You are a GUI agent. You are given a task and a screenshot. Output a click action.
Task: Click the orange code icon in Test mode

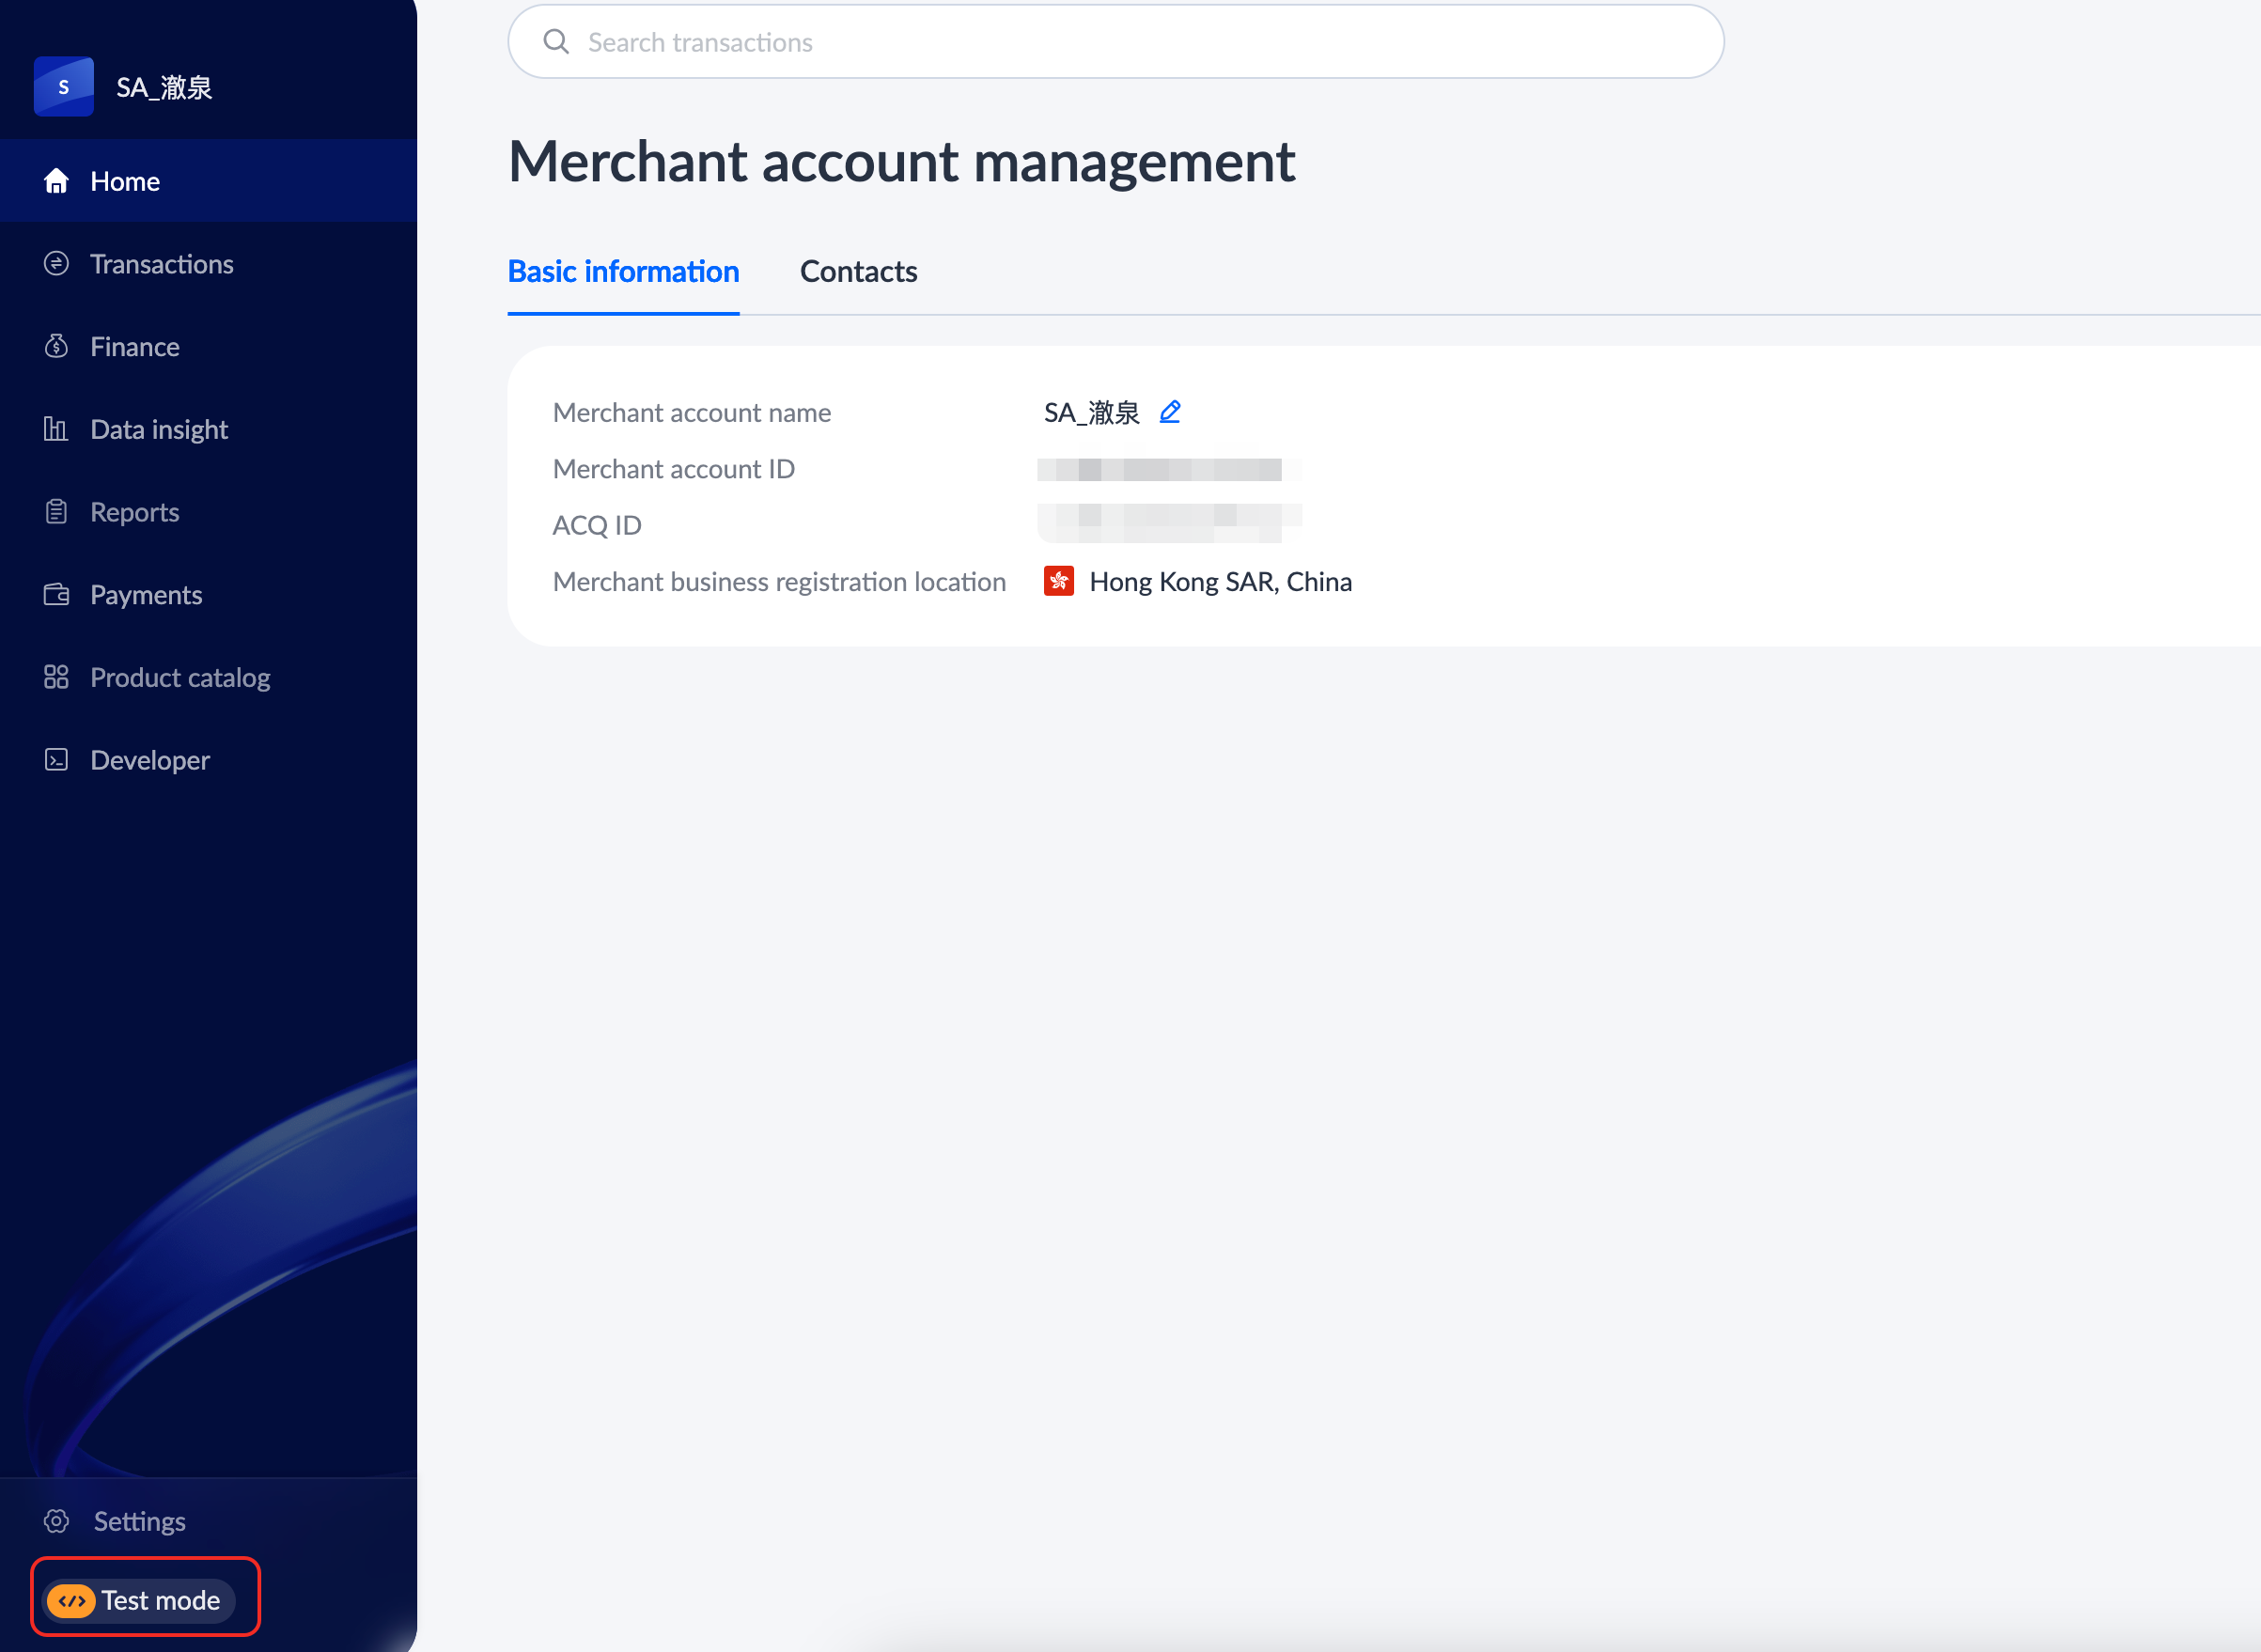point(71,1600)
